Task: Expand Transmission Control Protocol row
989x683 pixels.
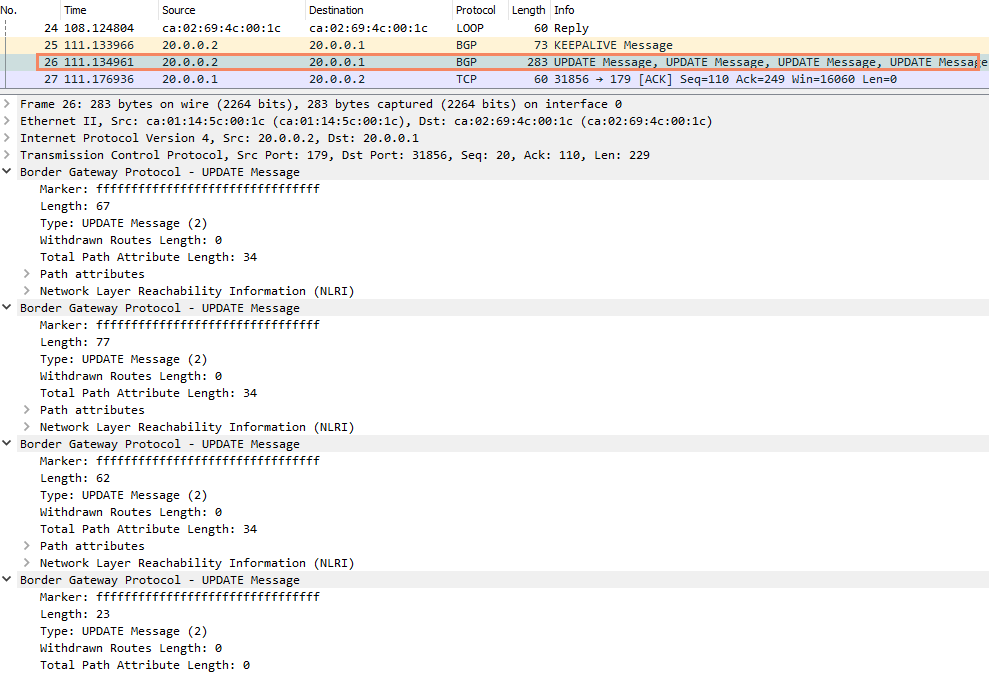Action: click(x=7, y=155)
